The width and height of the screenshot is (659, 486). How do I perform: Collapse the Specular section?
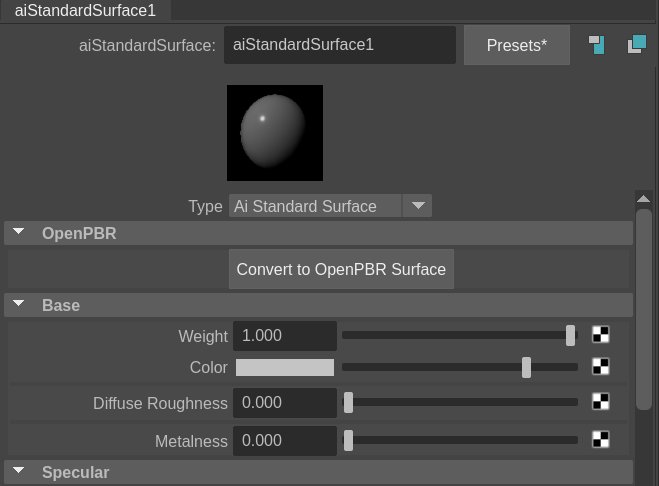tap(18, 470)
